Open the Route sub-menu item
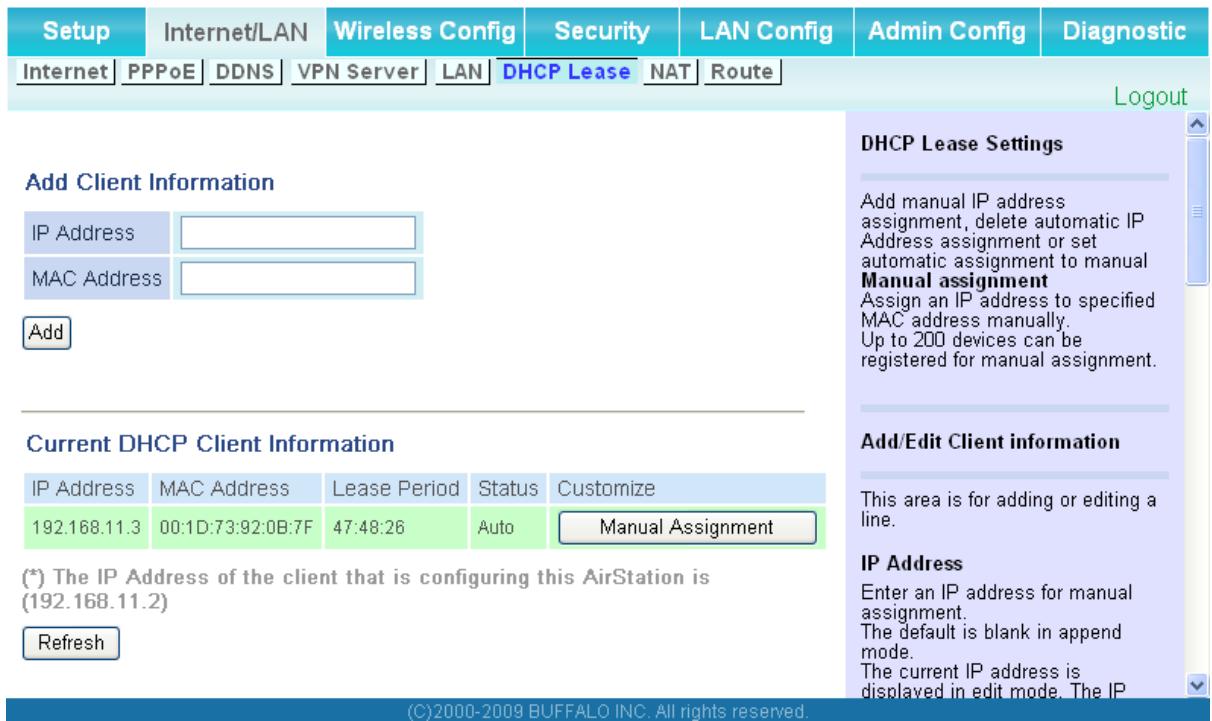This screenshot has width=1212, height=721. tap(742, 72)
